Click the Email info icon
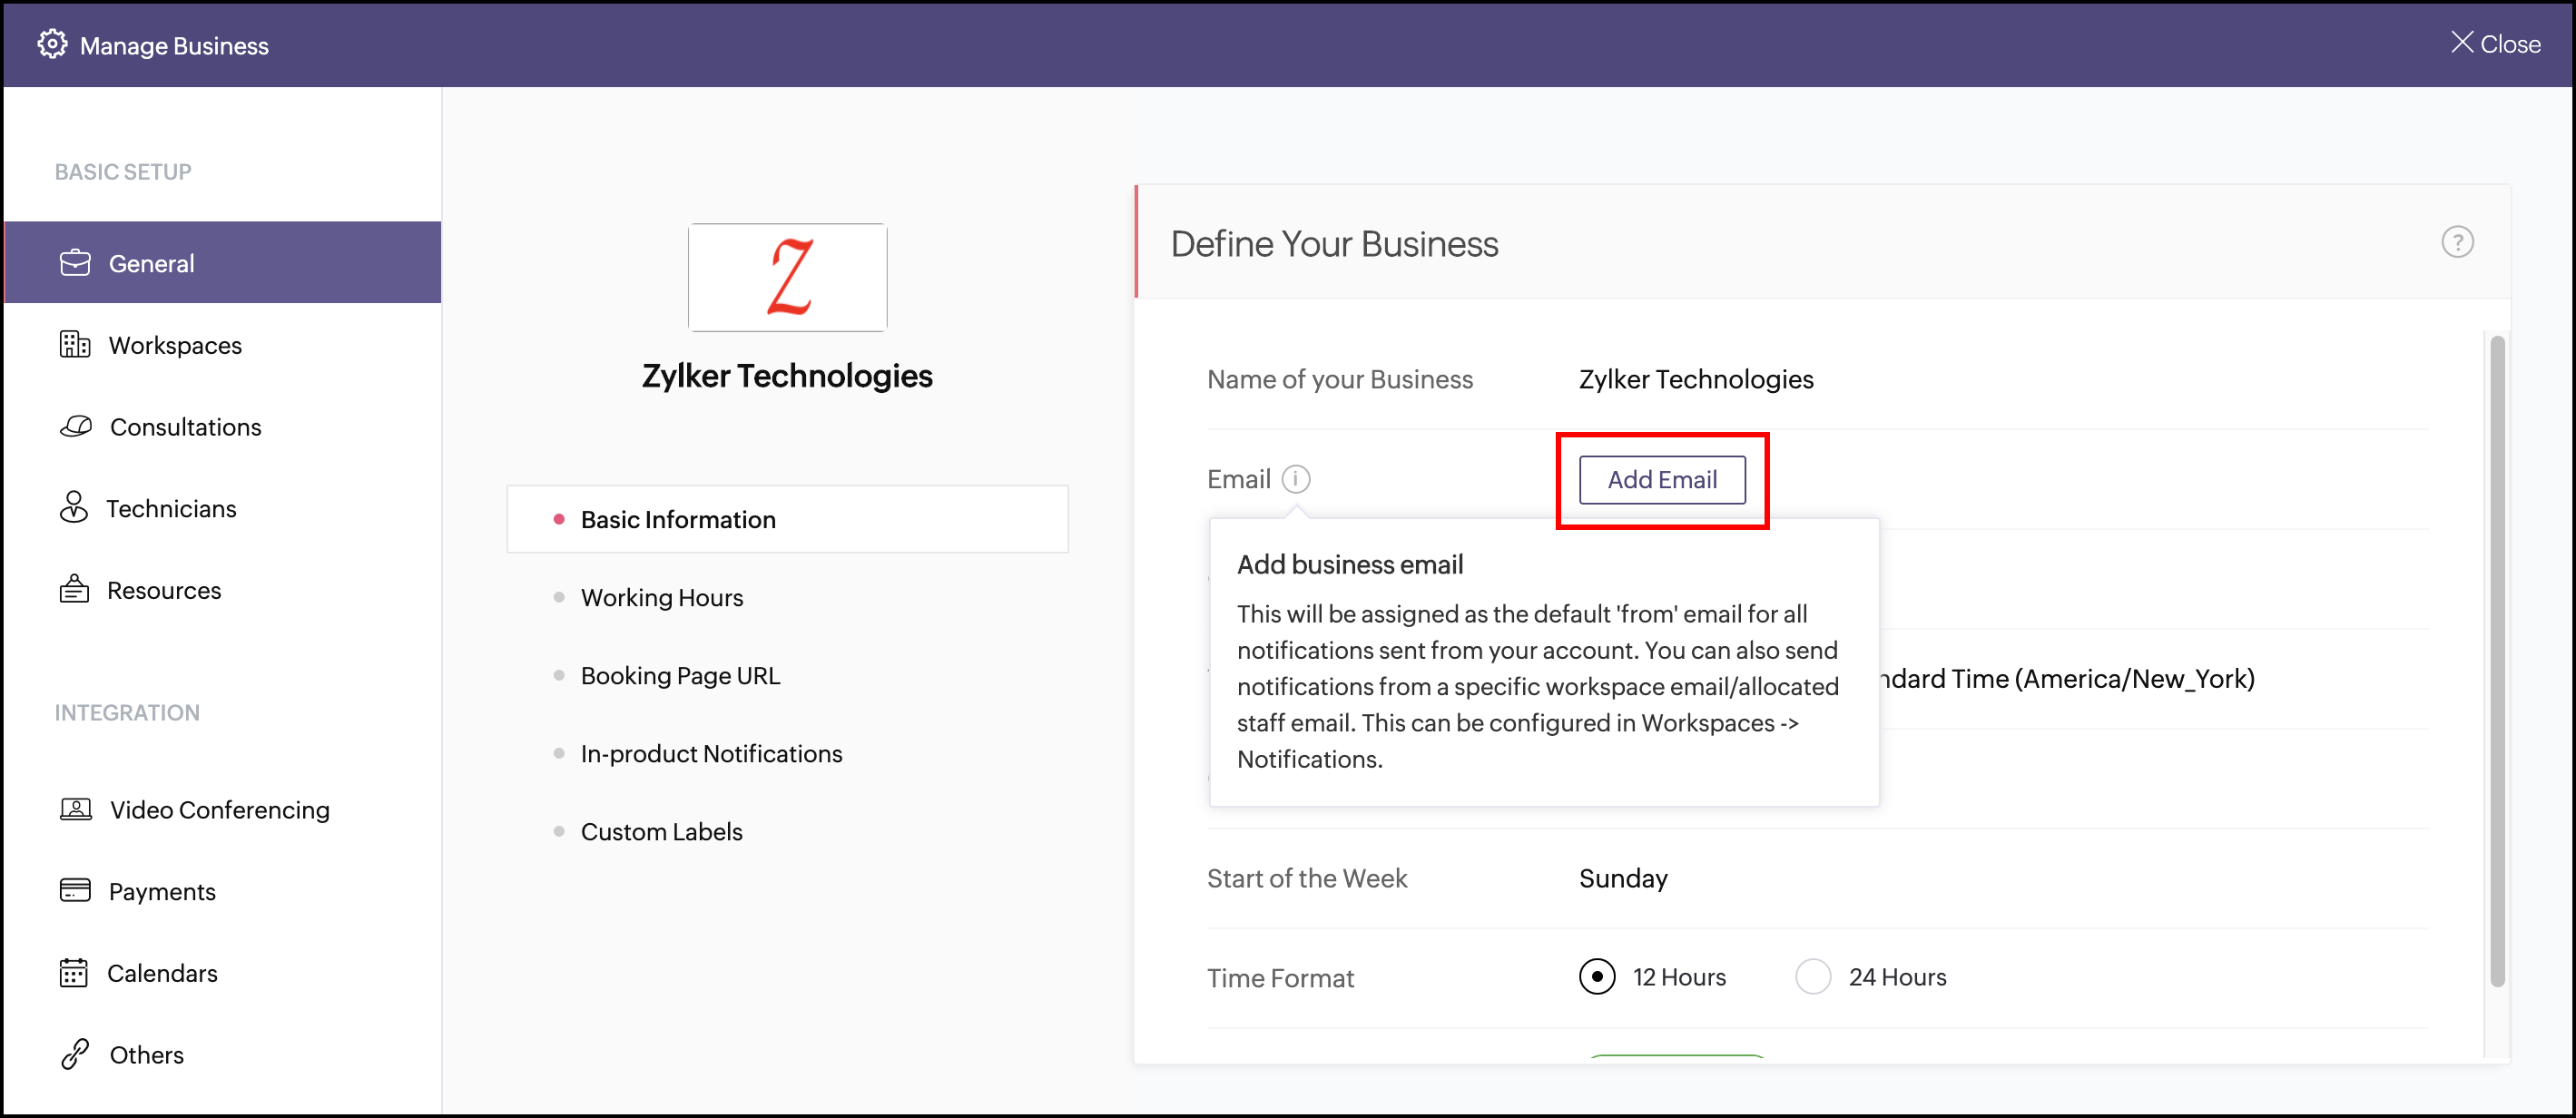The image size is (2576, 1118). click(1296, 479)
